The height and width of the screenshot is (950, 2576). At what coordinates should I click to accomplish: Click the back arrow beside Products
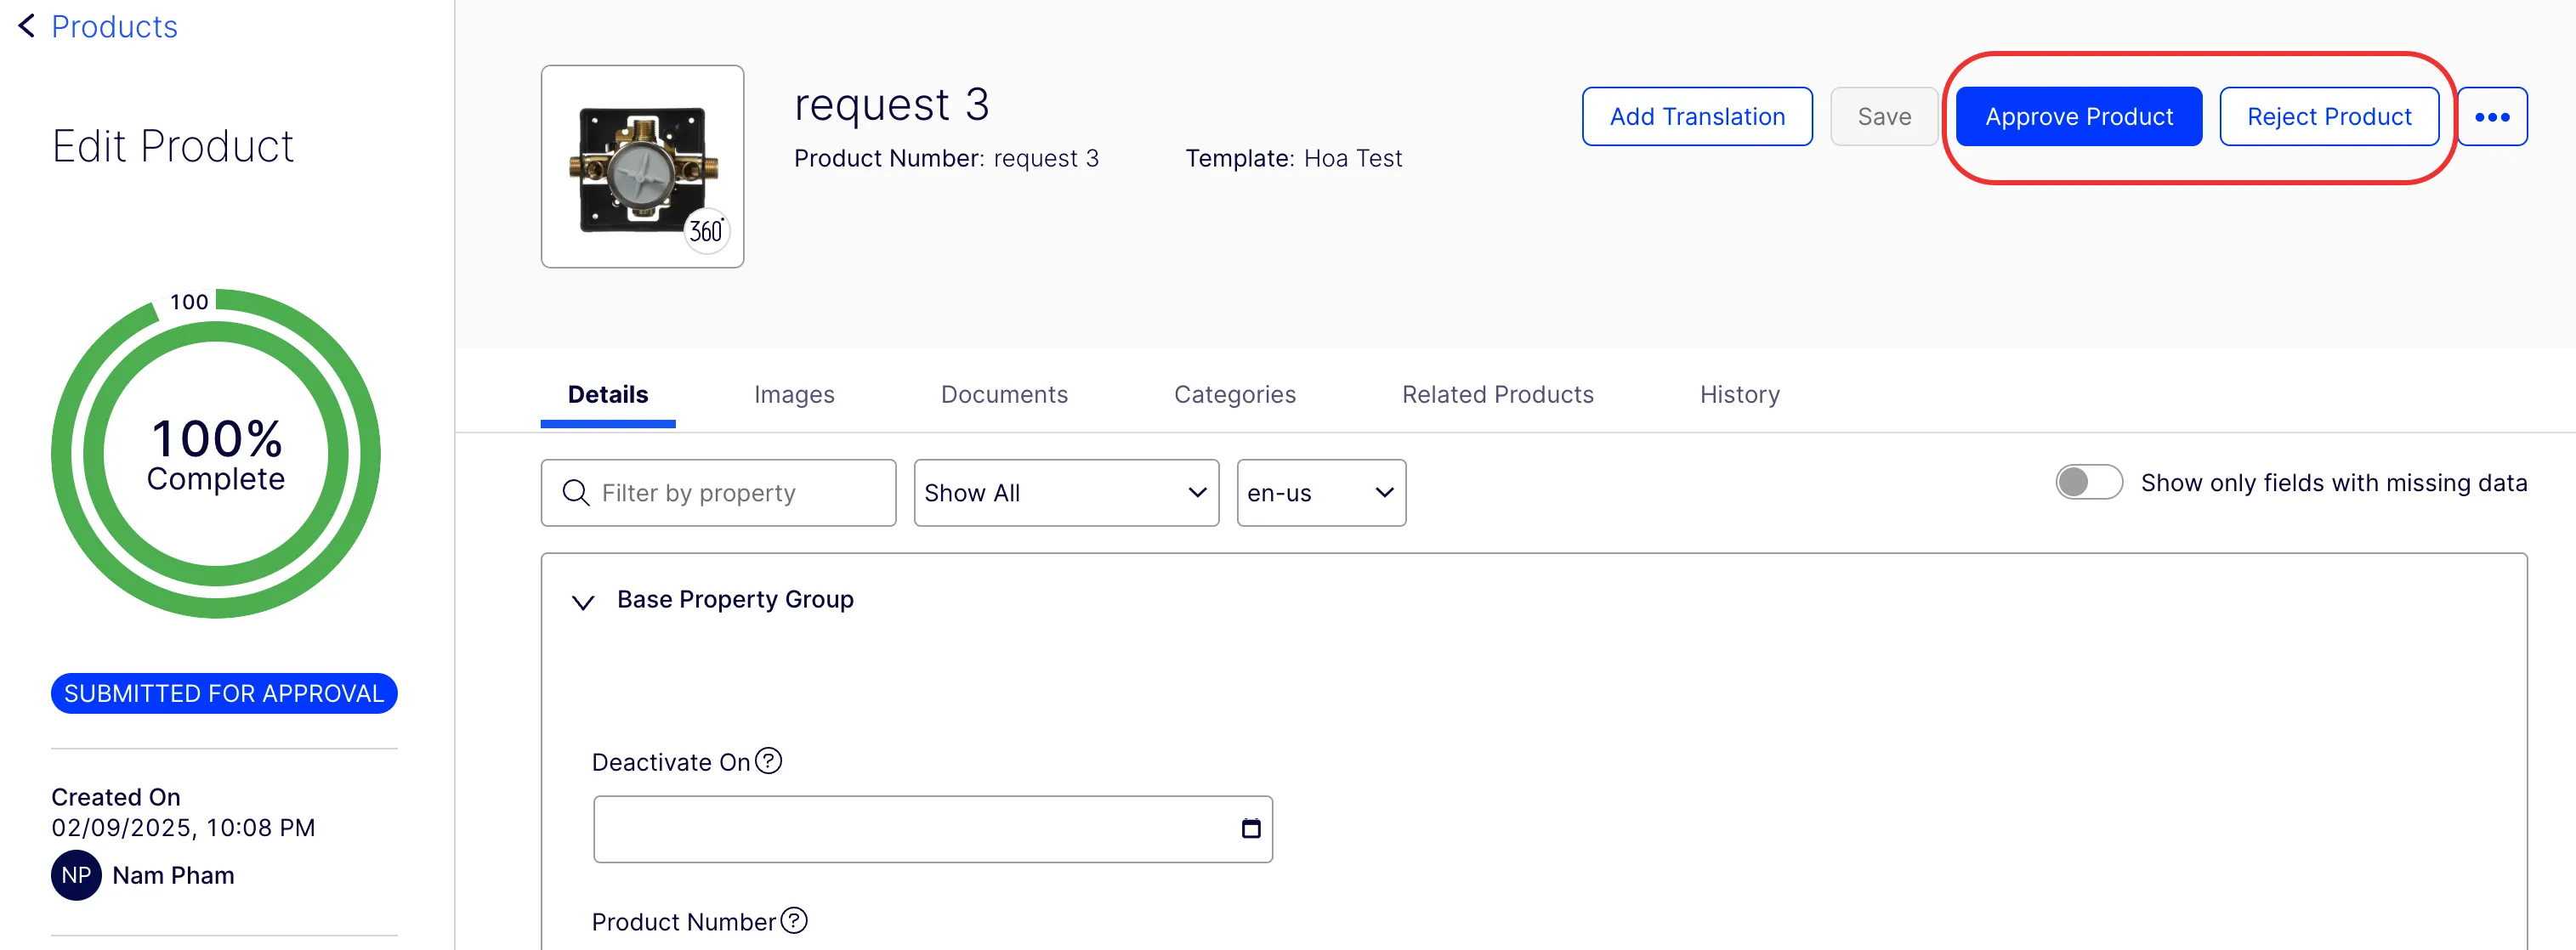27,26
